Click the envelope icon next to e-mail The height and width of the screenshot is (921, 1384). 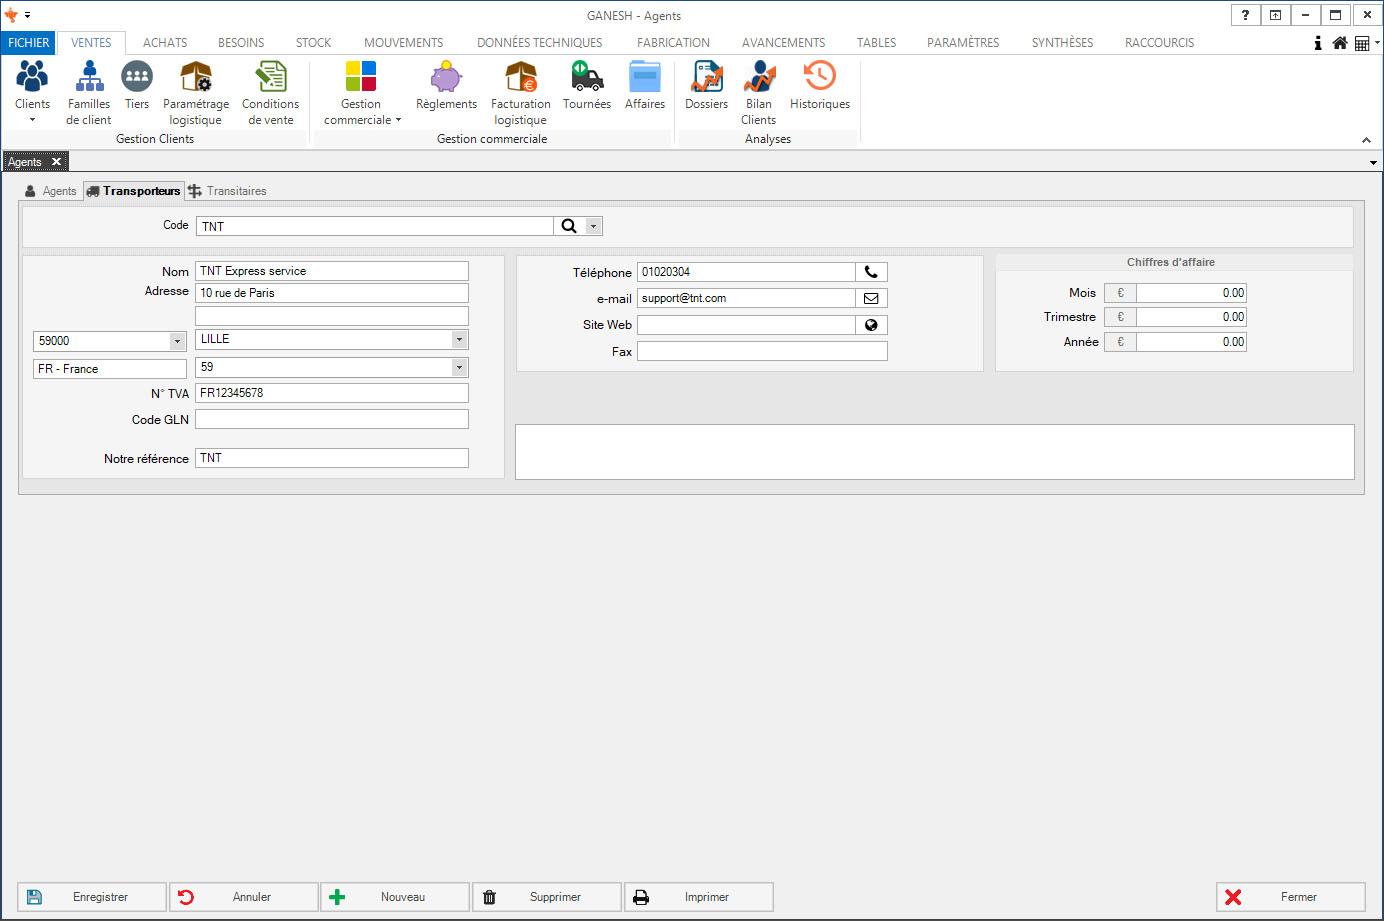(871, 298)
